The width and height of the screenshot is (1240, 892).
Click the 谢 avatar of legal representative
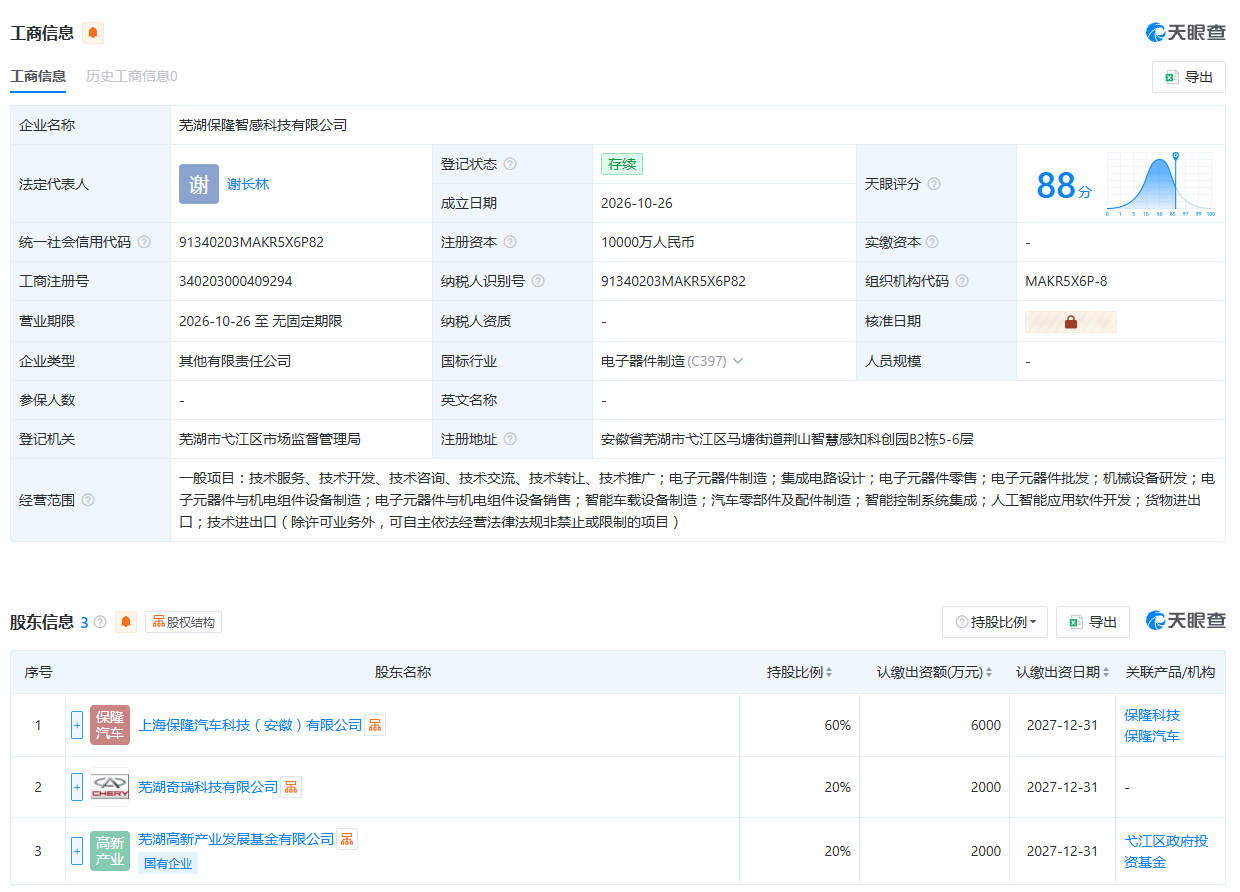coord(199,184)
